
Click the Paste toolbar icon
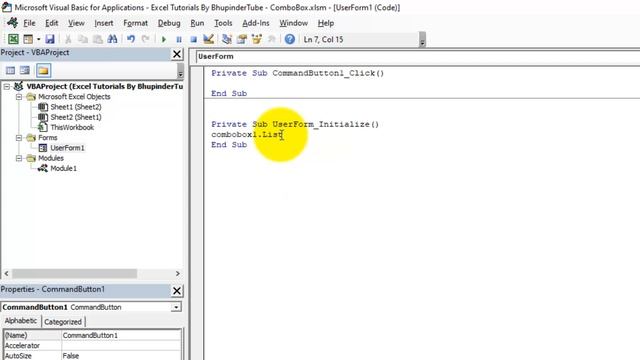click(98, 39)
